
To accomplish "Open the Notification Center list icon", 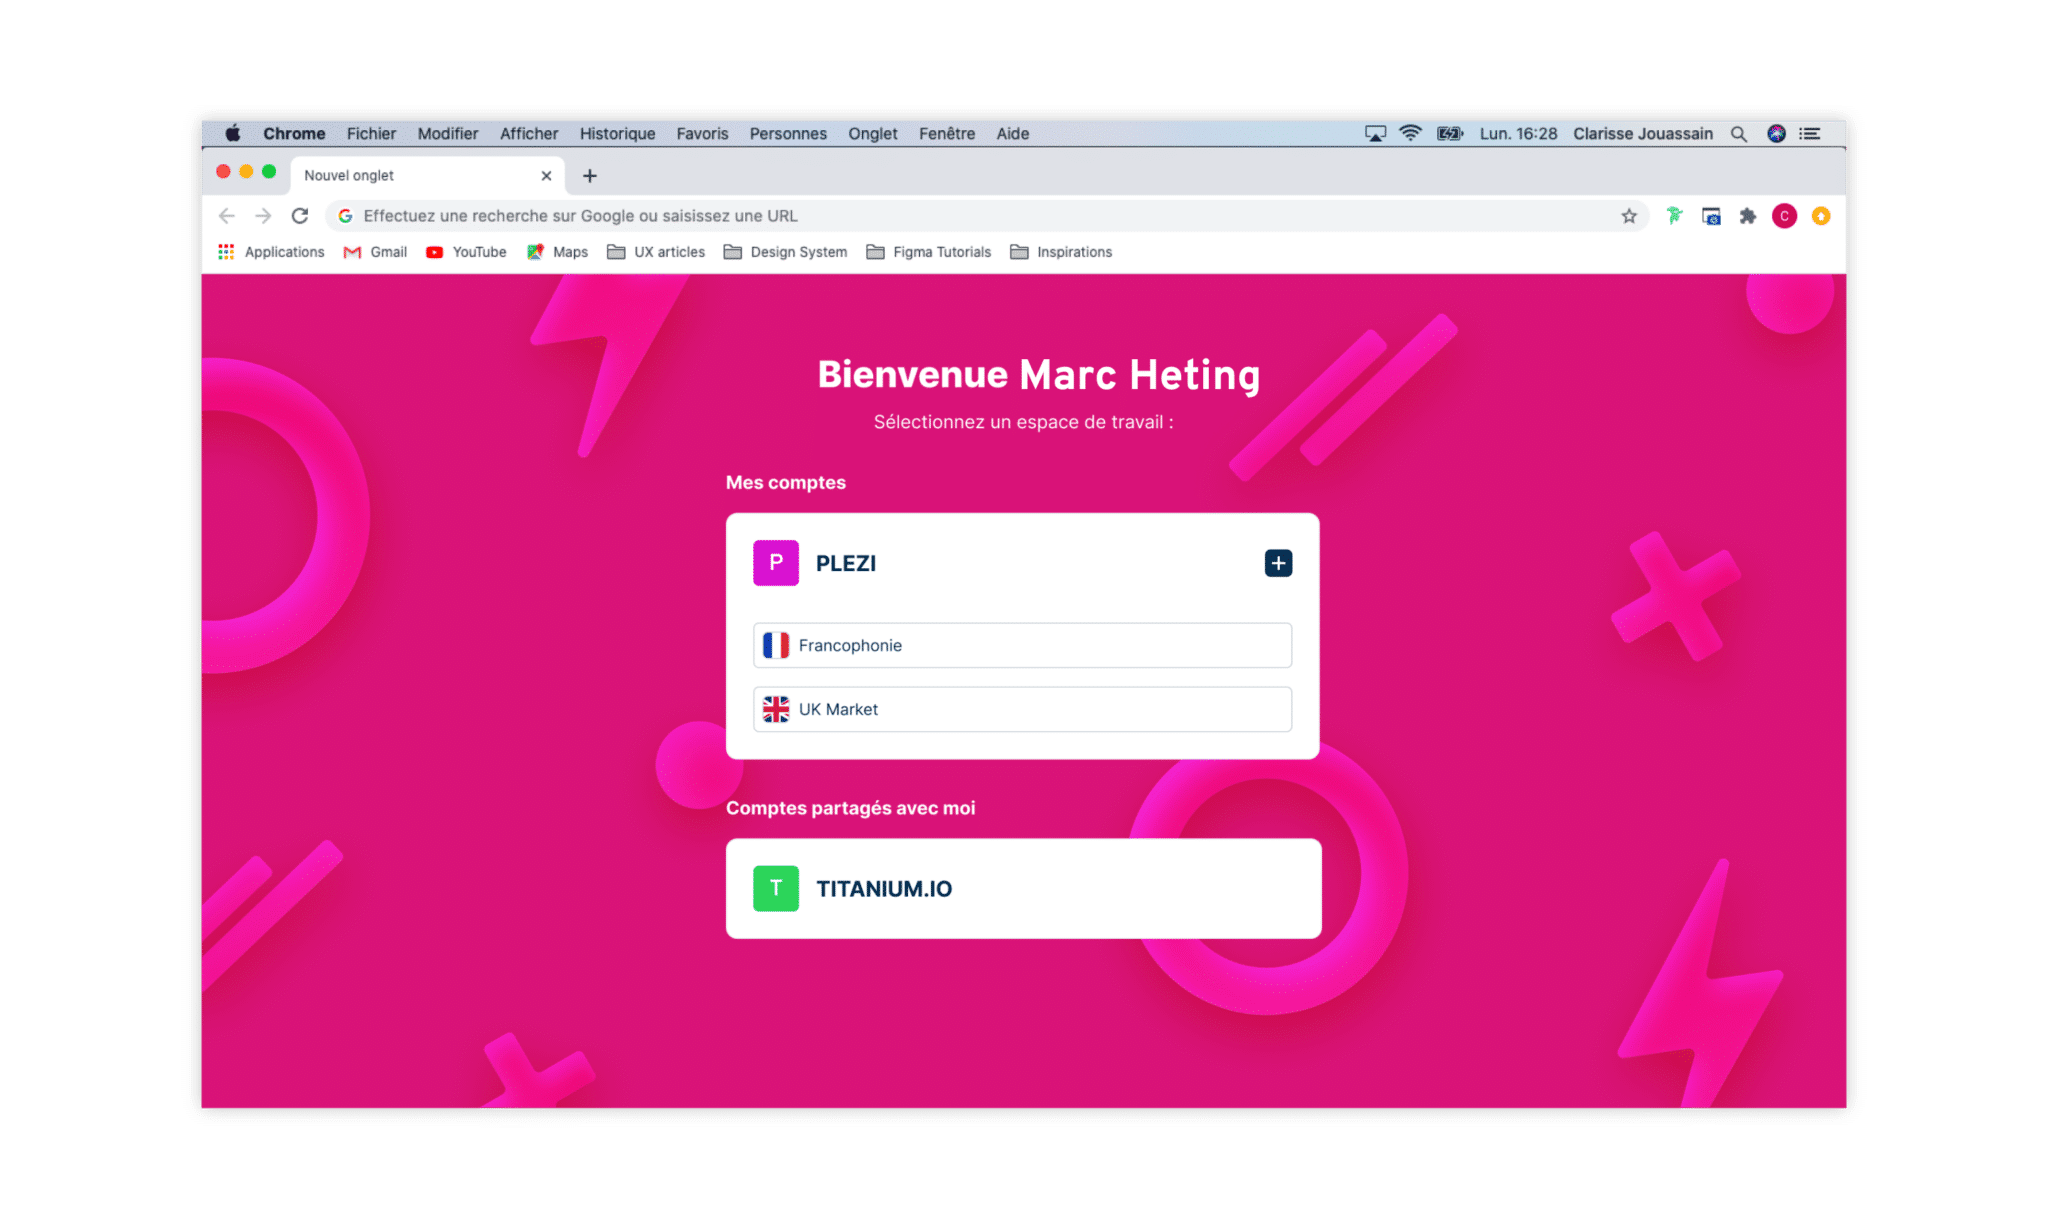I will [x=1810, y=133].
